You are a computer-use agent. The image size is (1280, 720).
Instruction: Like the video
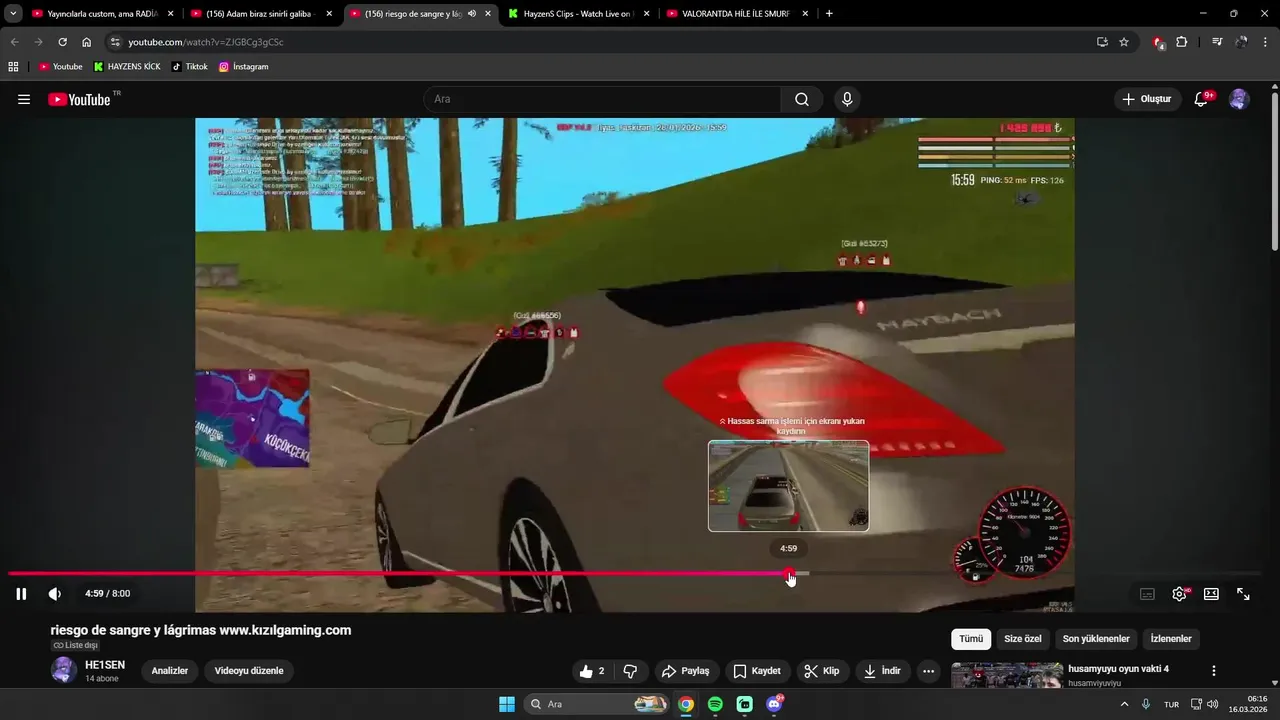[x=591, y=671]
